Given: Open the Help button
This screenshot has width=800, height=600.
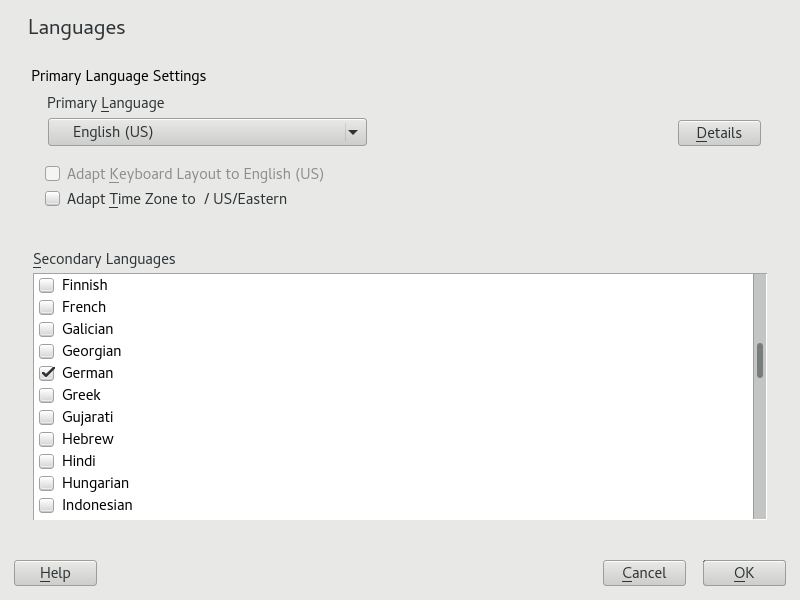Looking at the screenshot, I should click(x=55, y=573).
